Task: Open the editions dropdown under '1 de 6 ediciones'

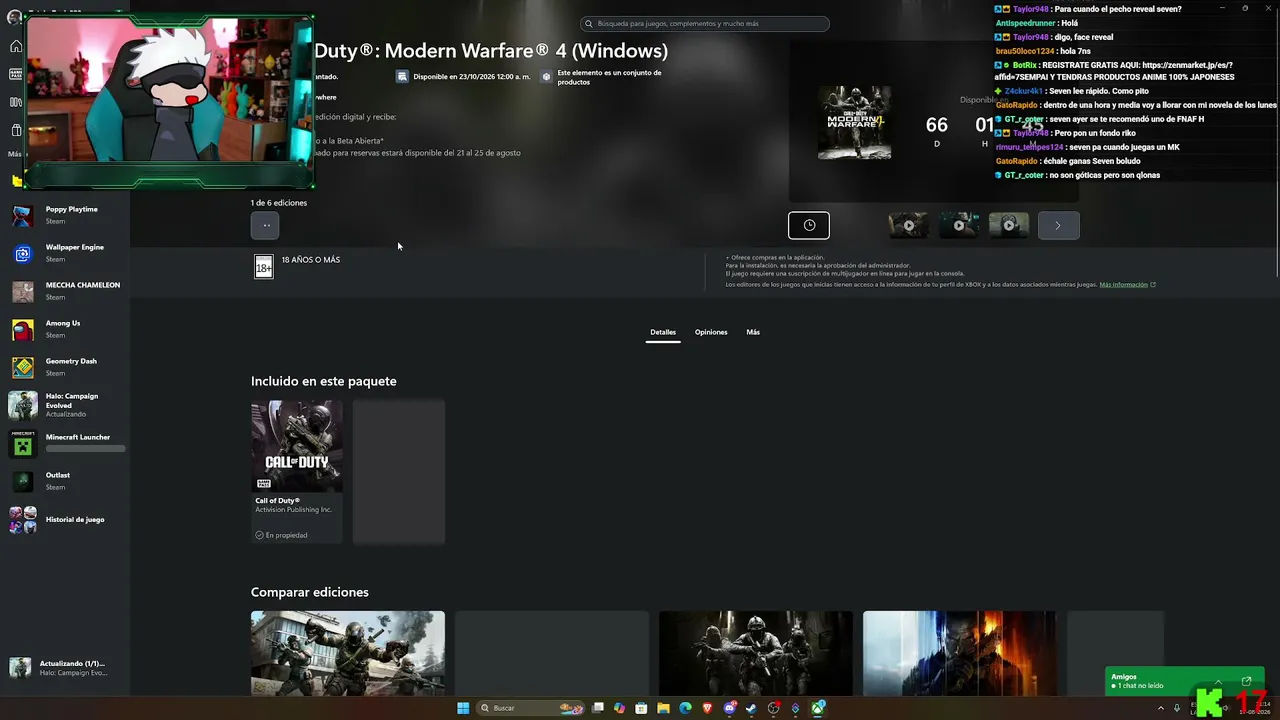Action: pos(265,225)
